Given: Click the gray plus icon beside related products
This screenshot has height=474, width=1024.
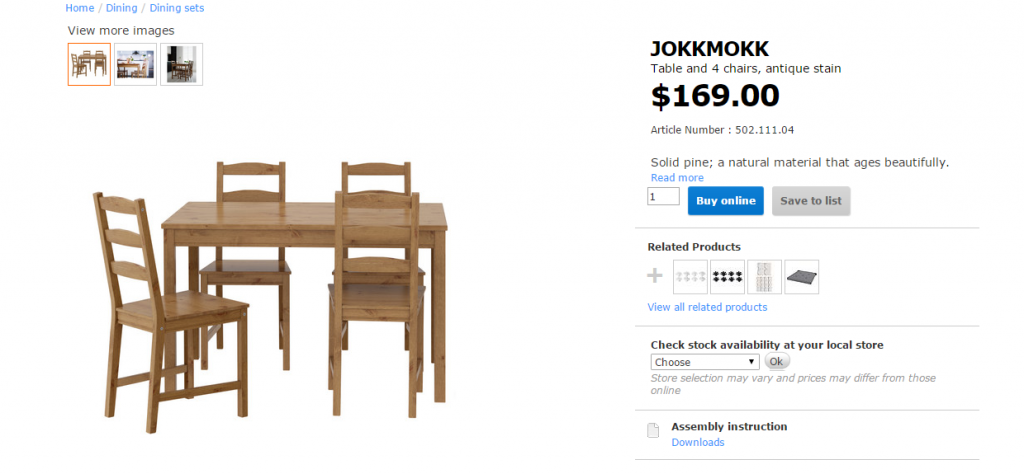Looking at the screenshot, I should pos(655,276).
